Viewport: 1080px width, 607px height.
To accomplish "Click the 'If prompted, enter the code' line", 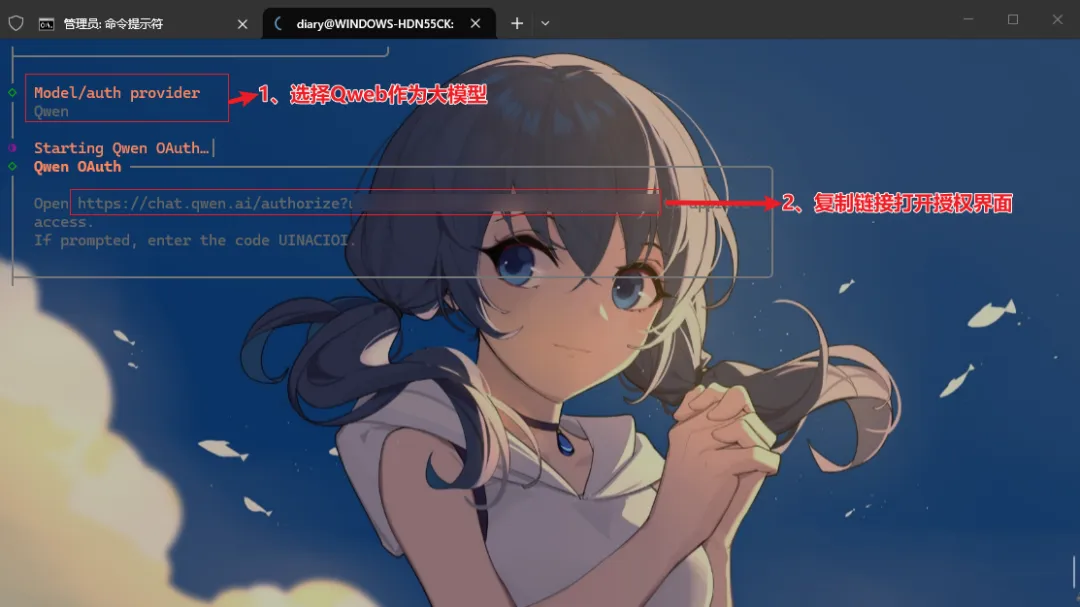I will 195,240.
